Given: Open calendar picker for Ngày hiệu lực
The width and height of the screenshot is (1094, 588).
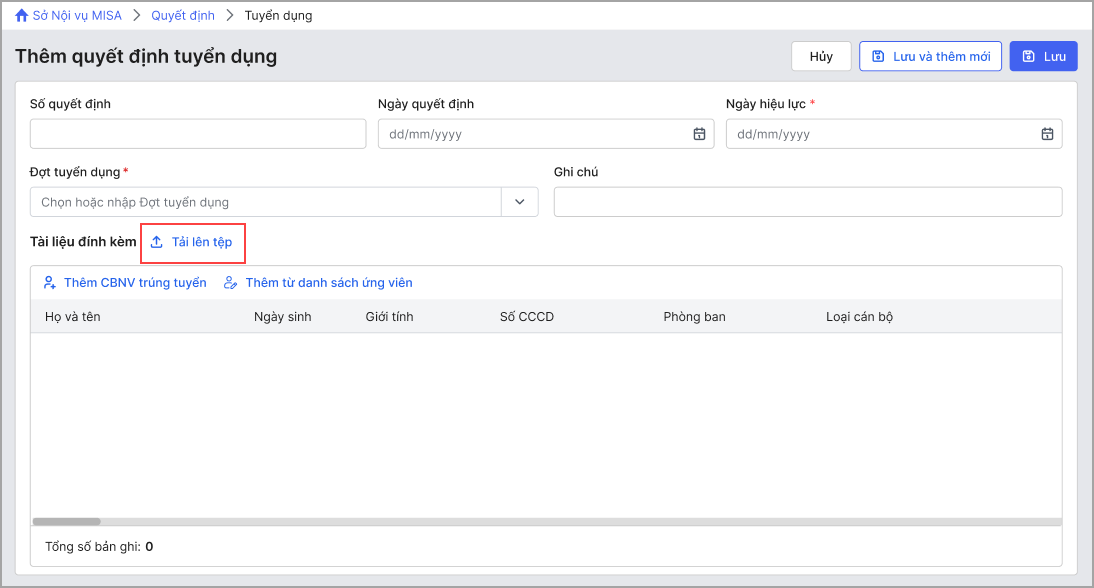Looking at the screenshot, I should click(1047, 134).
